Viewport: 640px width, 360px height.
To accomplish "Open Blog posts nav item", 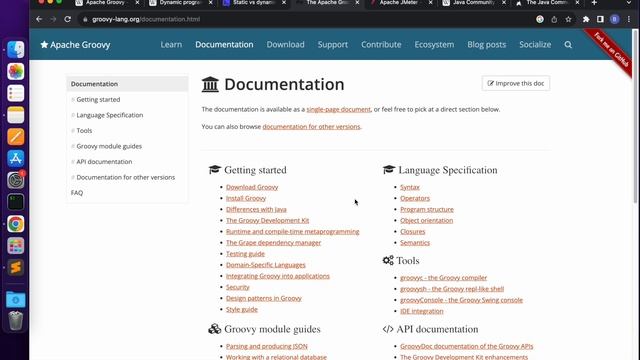I will coord(487,44).
